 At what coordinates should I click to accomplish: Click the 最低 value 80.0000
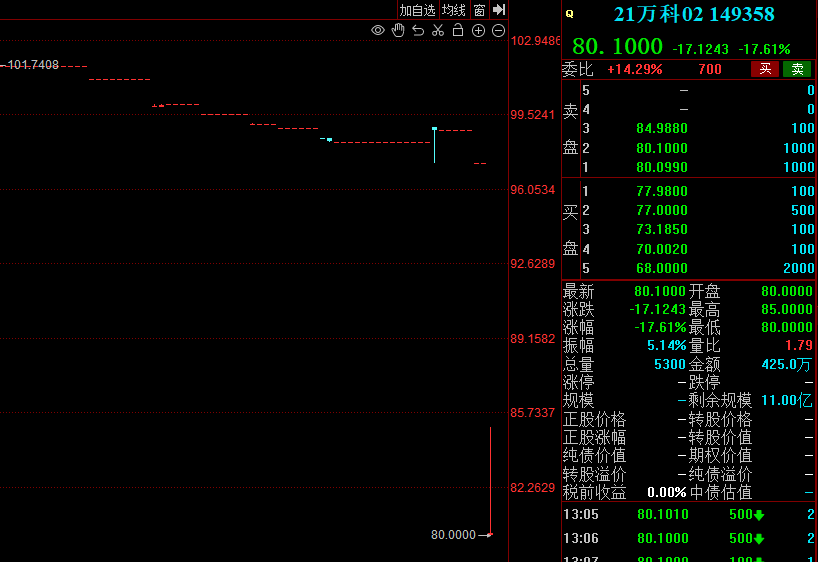787,328
